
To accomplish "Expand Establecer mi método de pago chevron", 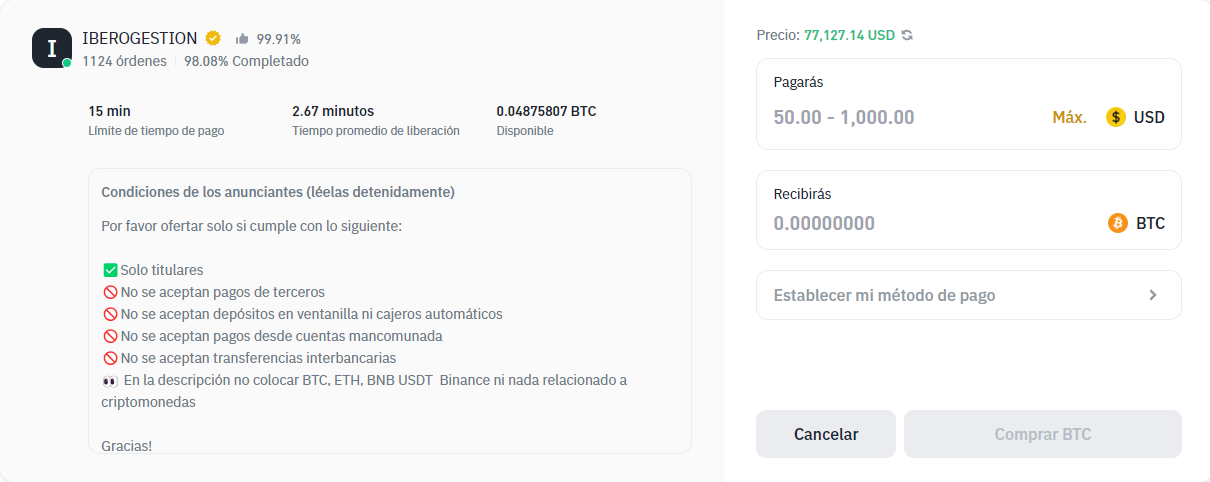I will click(1153, 295).
